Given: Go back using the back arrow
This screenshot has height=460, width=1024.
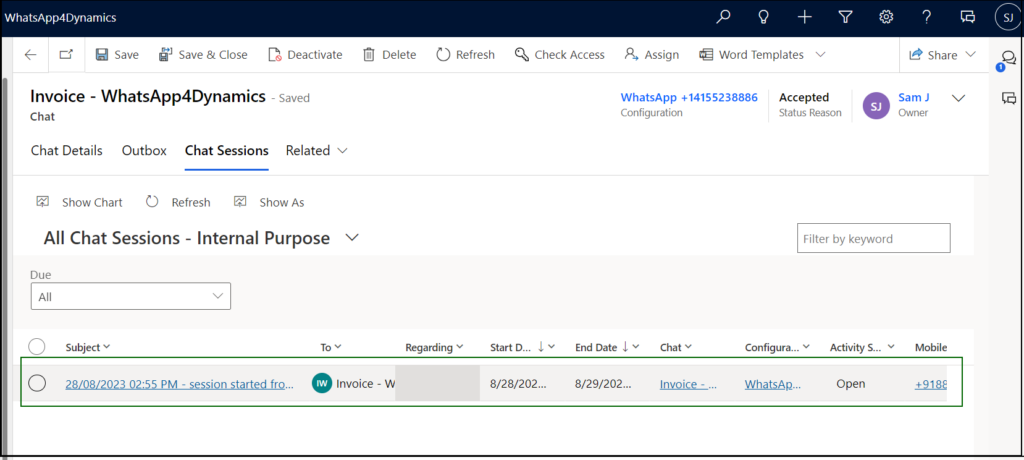Looking at the screenshot, I should pyautogui.click(x=31, y=55).
